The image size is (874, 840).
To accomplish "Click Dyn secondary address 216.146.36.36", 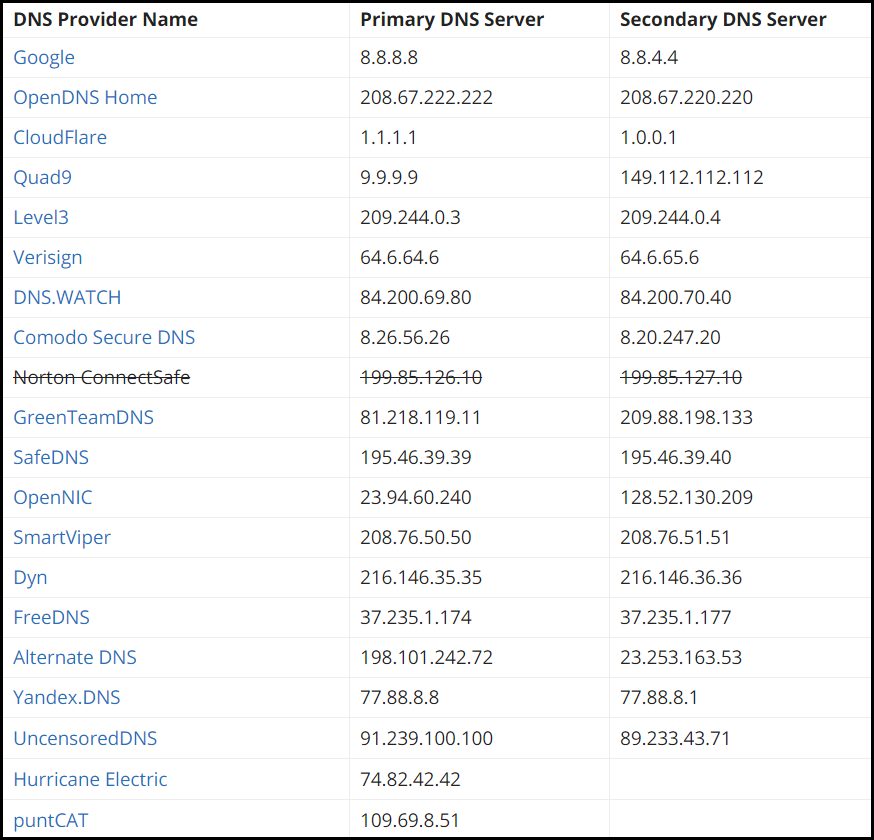I will tap(681, 578).
